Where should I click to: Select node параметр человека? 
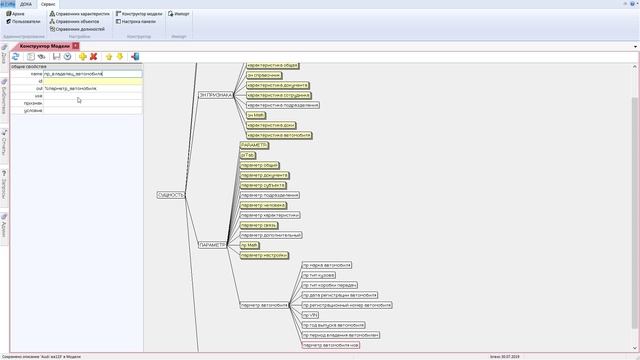[263, 205]
